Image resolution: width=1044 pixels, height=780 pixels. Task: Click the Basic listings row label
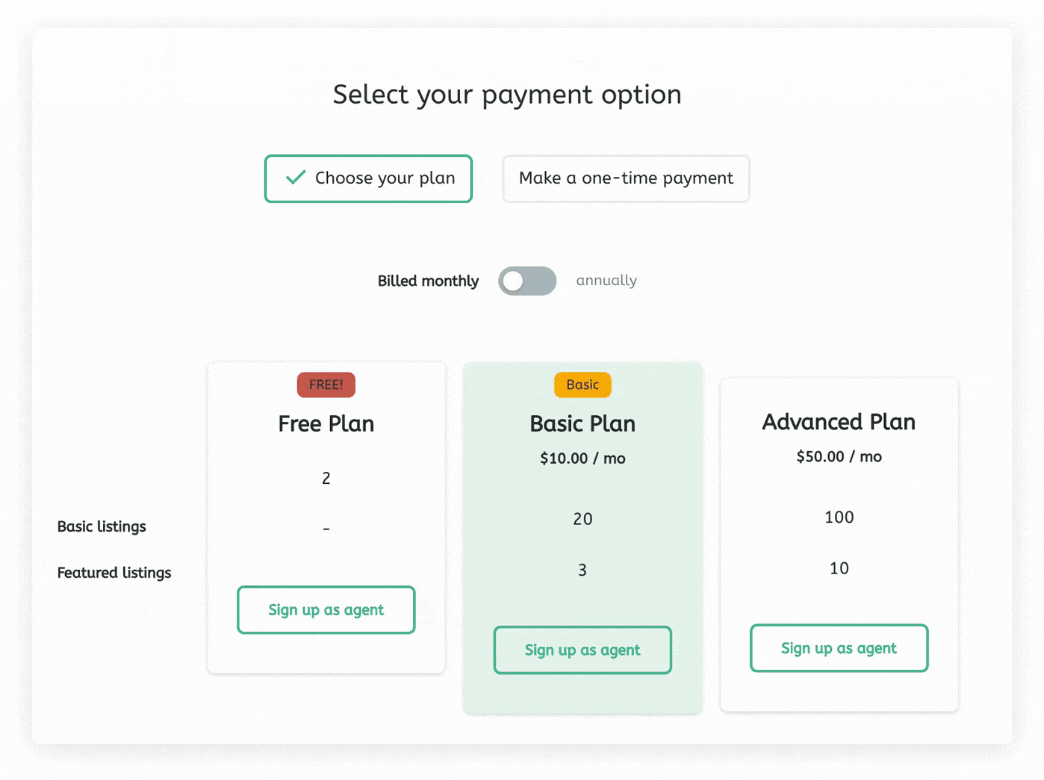[x=102, y=527]
